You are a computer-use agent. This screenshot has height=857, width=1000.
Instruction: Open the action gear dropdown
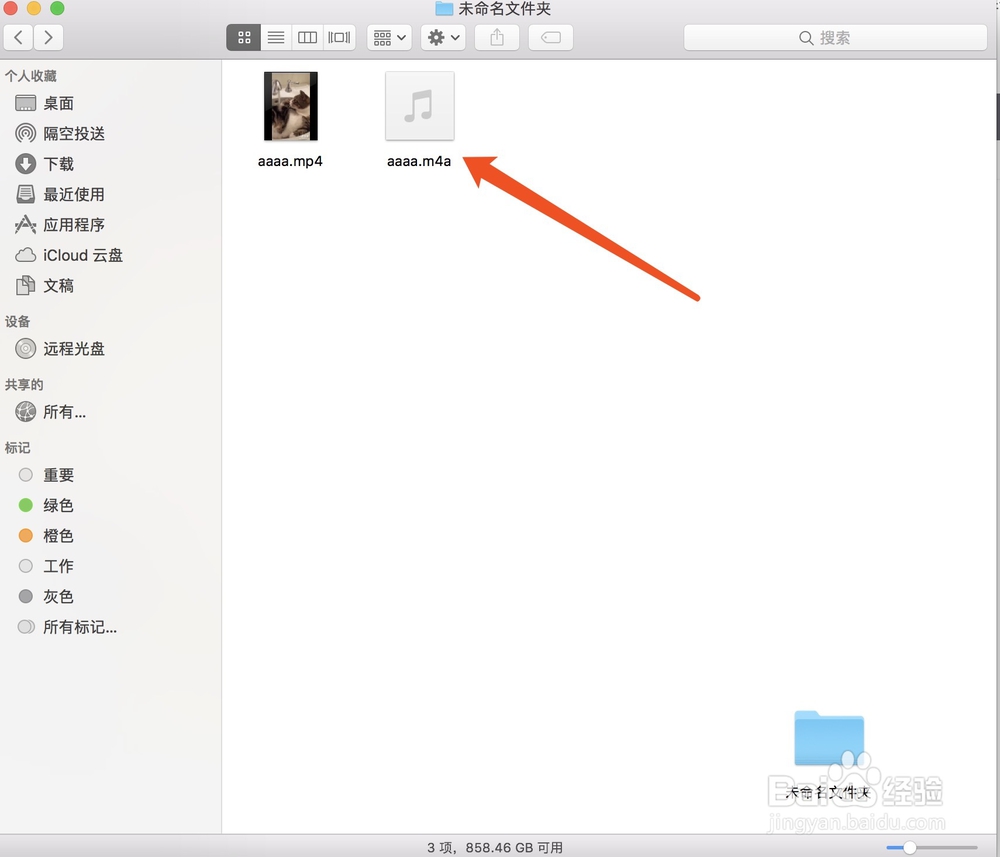pos(442,37)
